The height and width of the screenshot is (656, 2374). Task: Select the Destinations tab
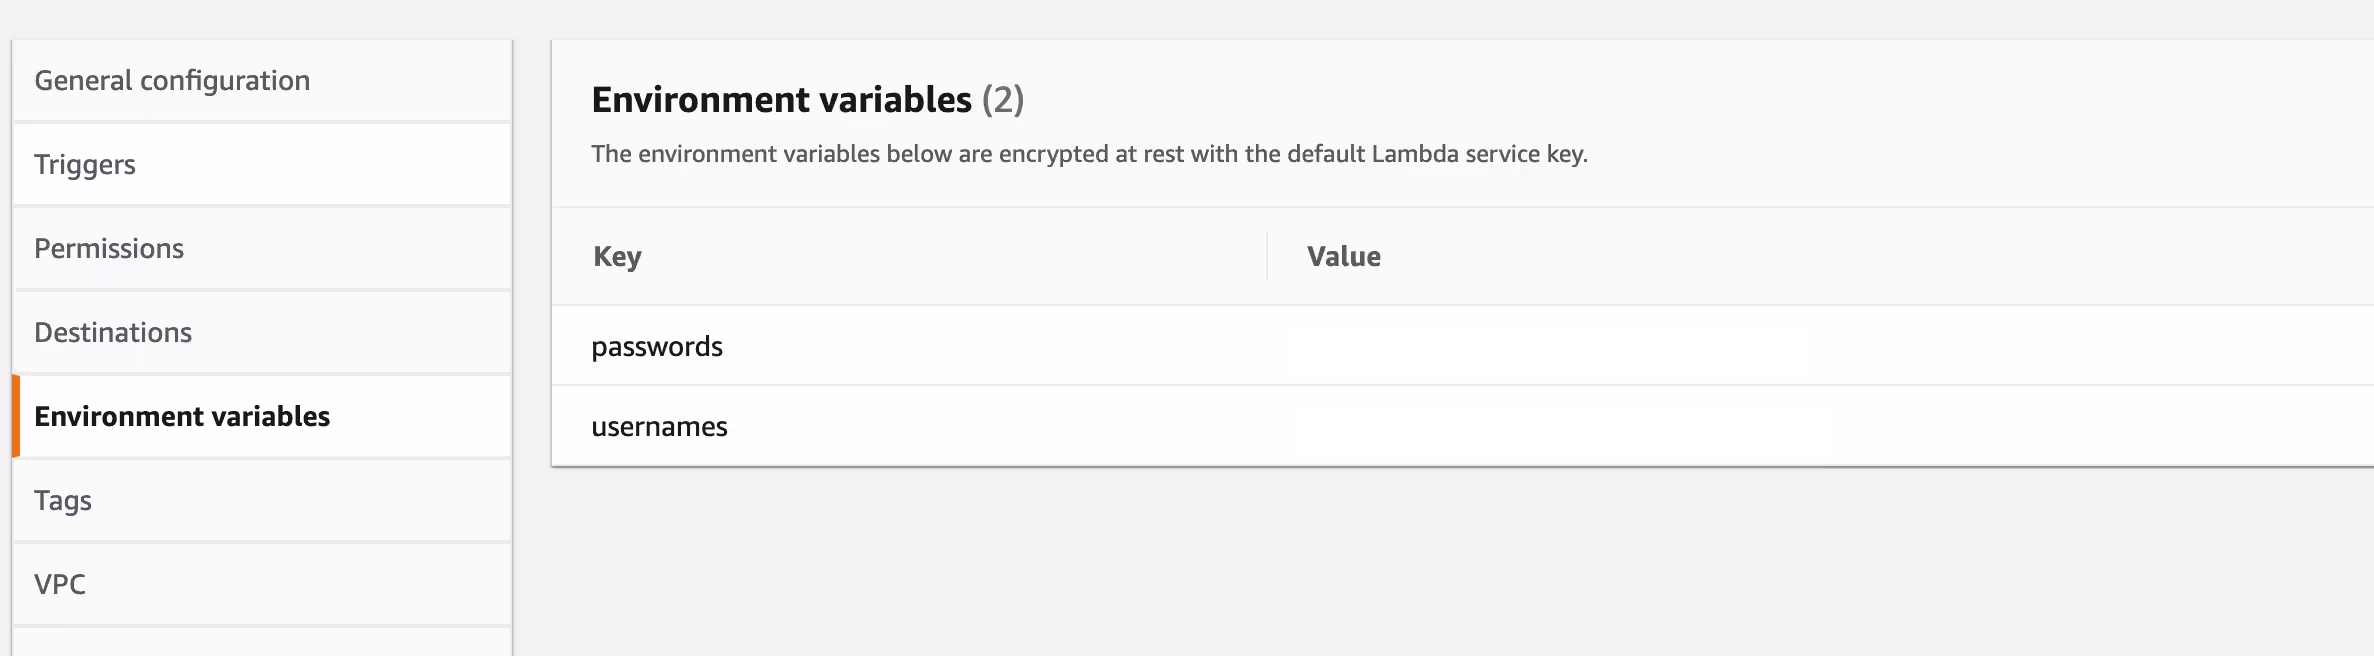click(x=113, y=332)
